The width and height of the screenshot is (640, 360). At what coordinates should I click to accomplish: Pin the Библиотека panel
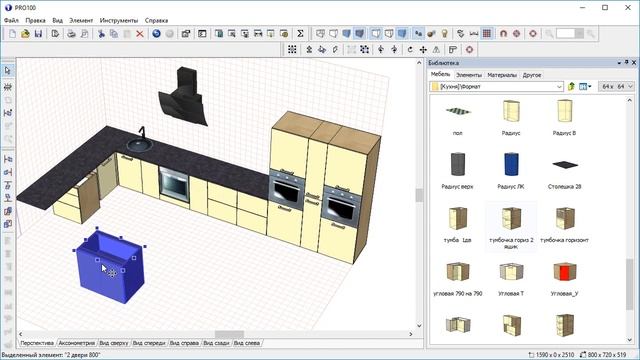(627, 62)
